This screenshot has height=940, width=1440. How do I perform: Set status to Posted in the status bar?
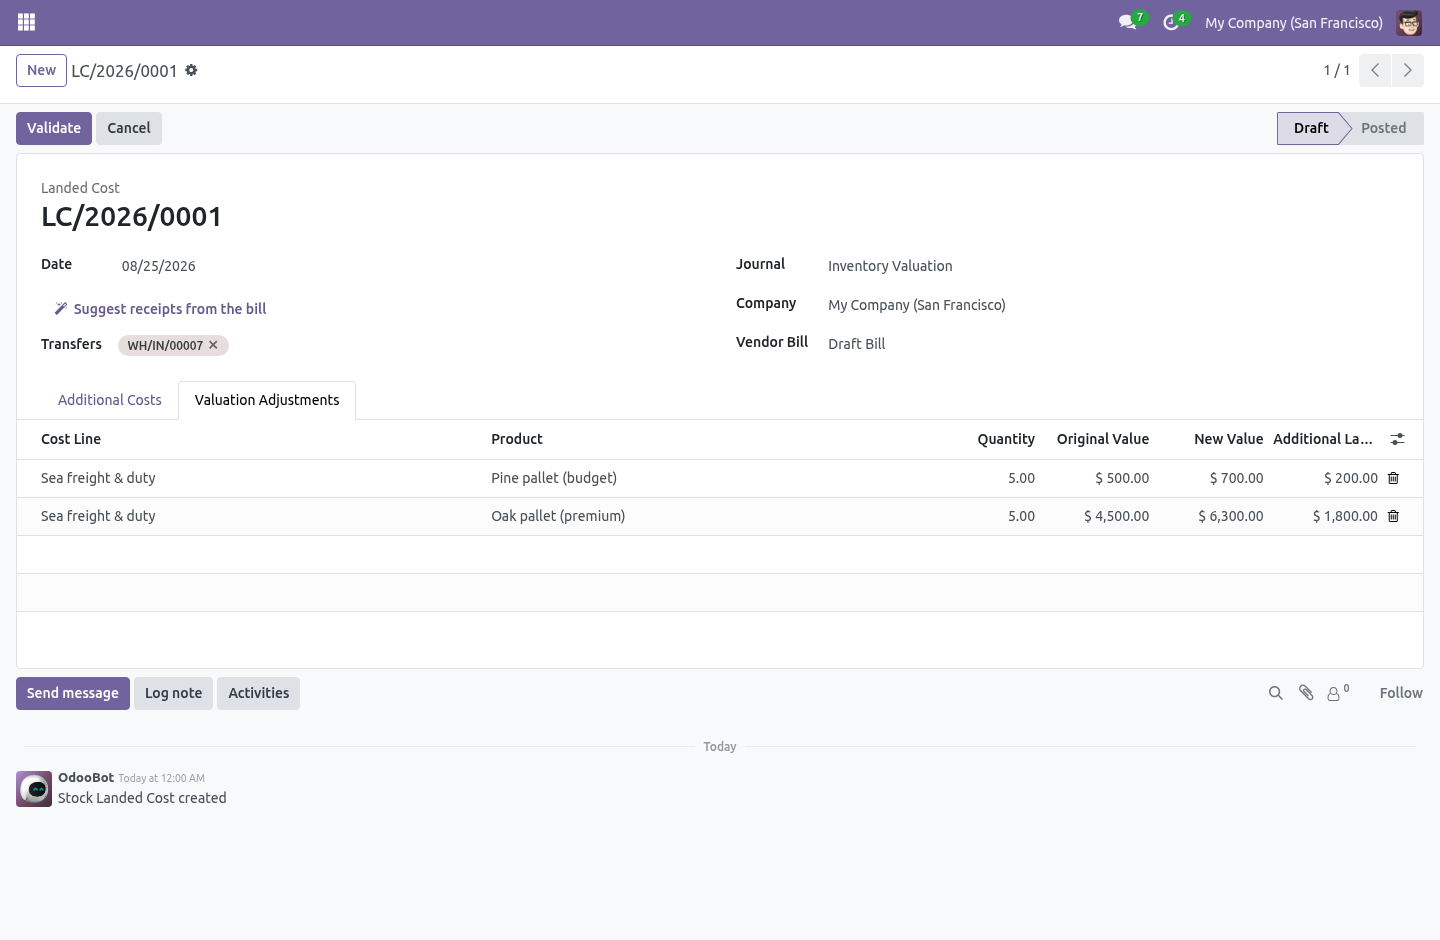click(1384, 128)
